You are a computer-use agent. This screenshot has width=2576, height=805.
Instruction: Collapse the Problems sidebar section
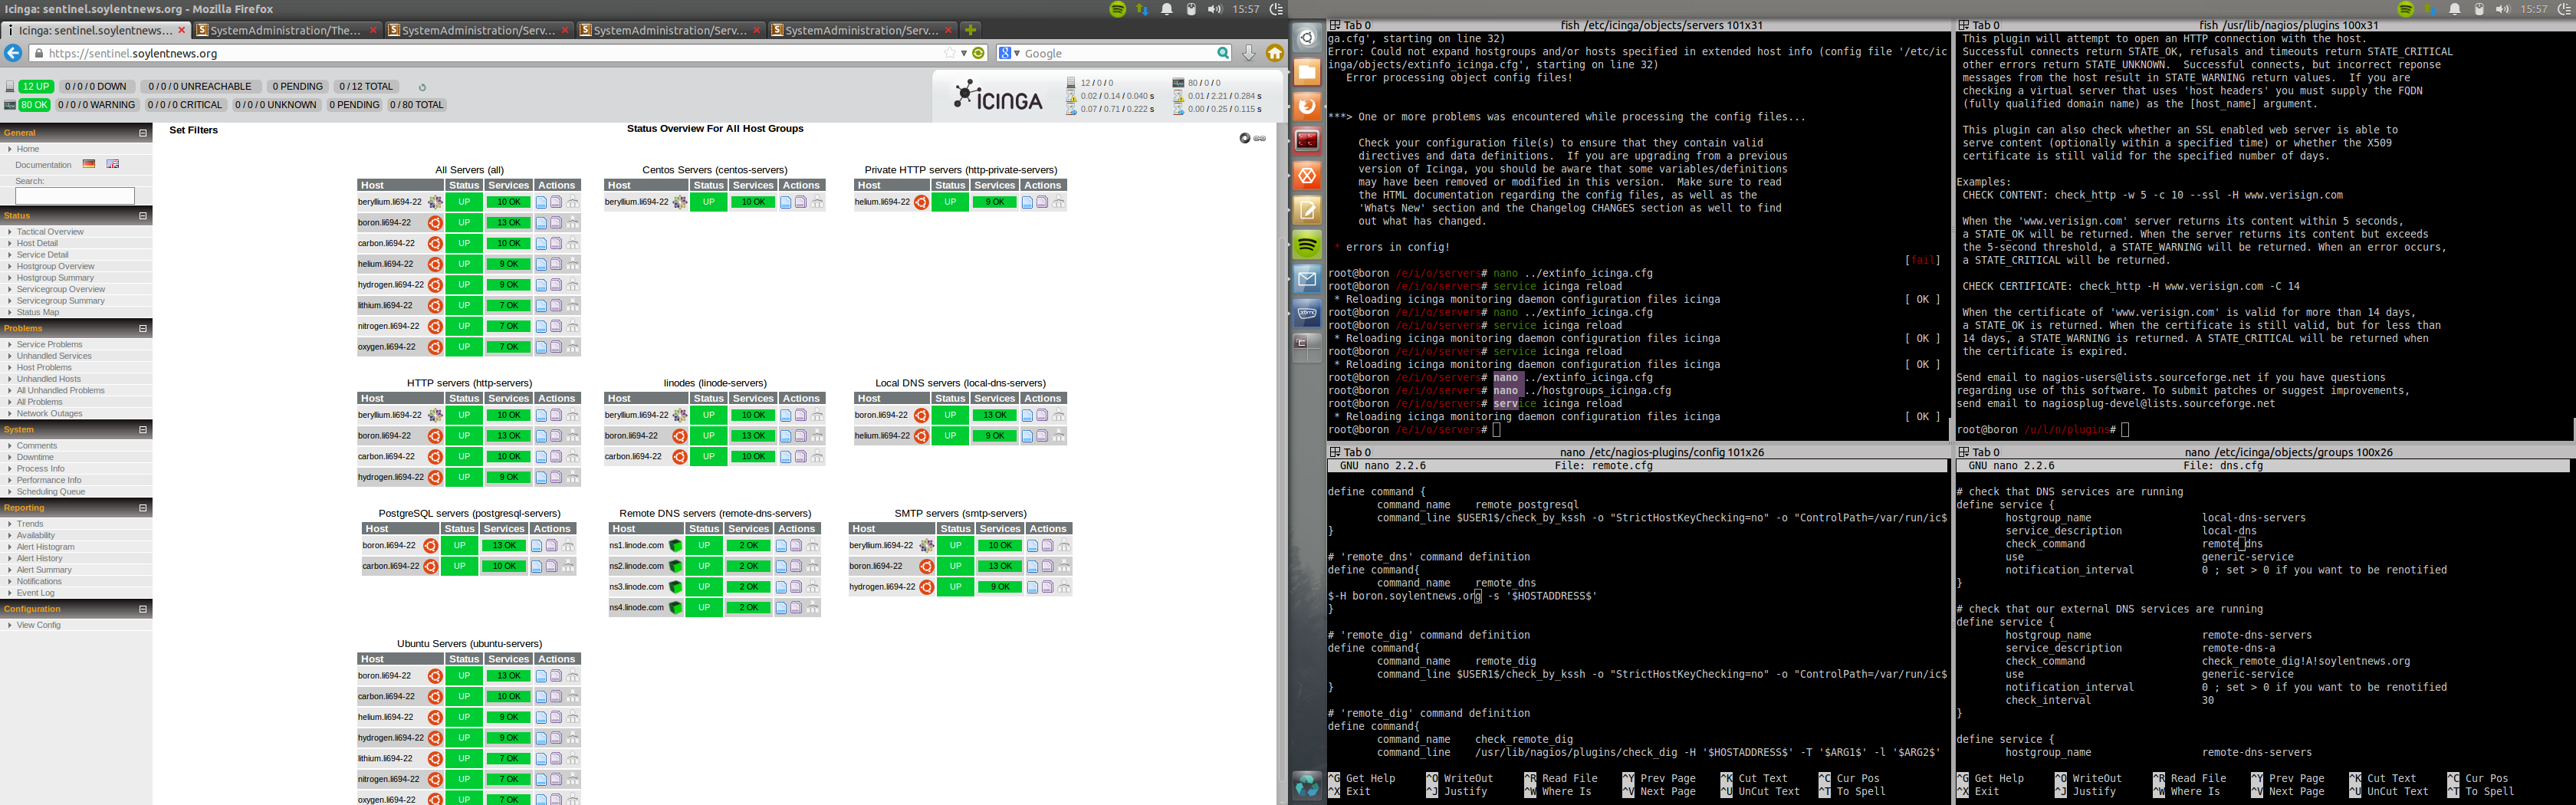tap(142, 329)
